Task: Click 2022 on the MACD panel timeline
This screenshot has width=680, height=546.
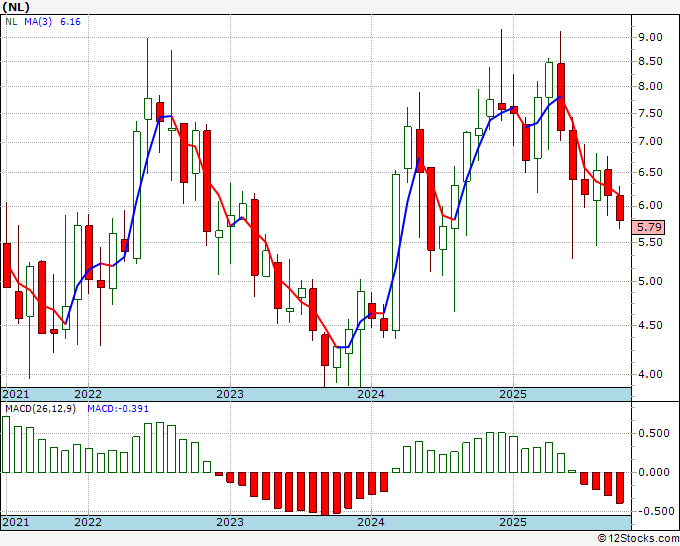Action: coord(88,522)
